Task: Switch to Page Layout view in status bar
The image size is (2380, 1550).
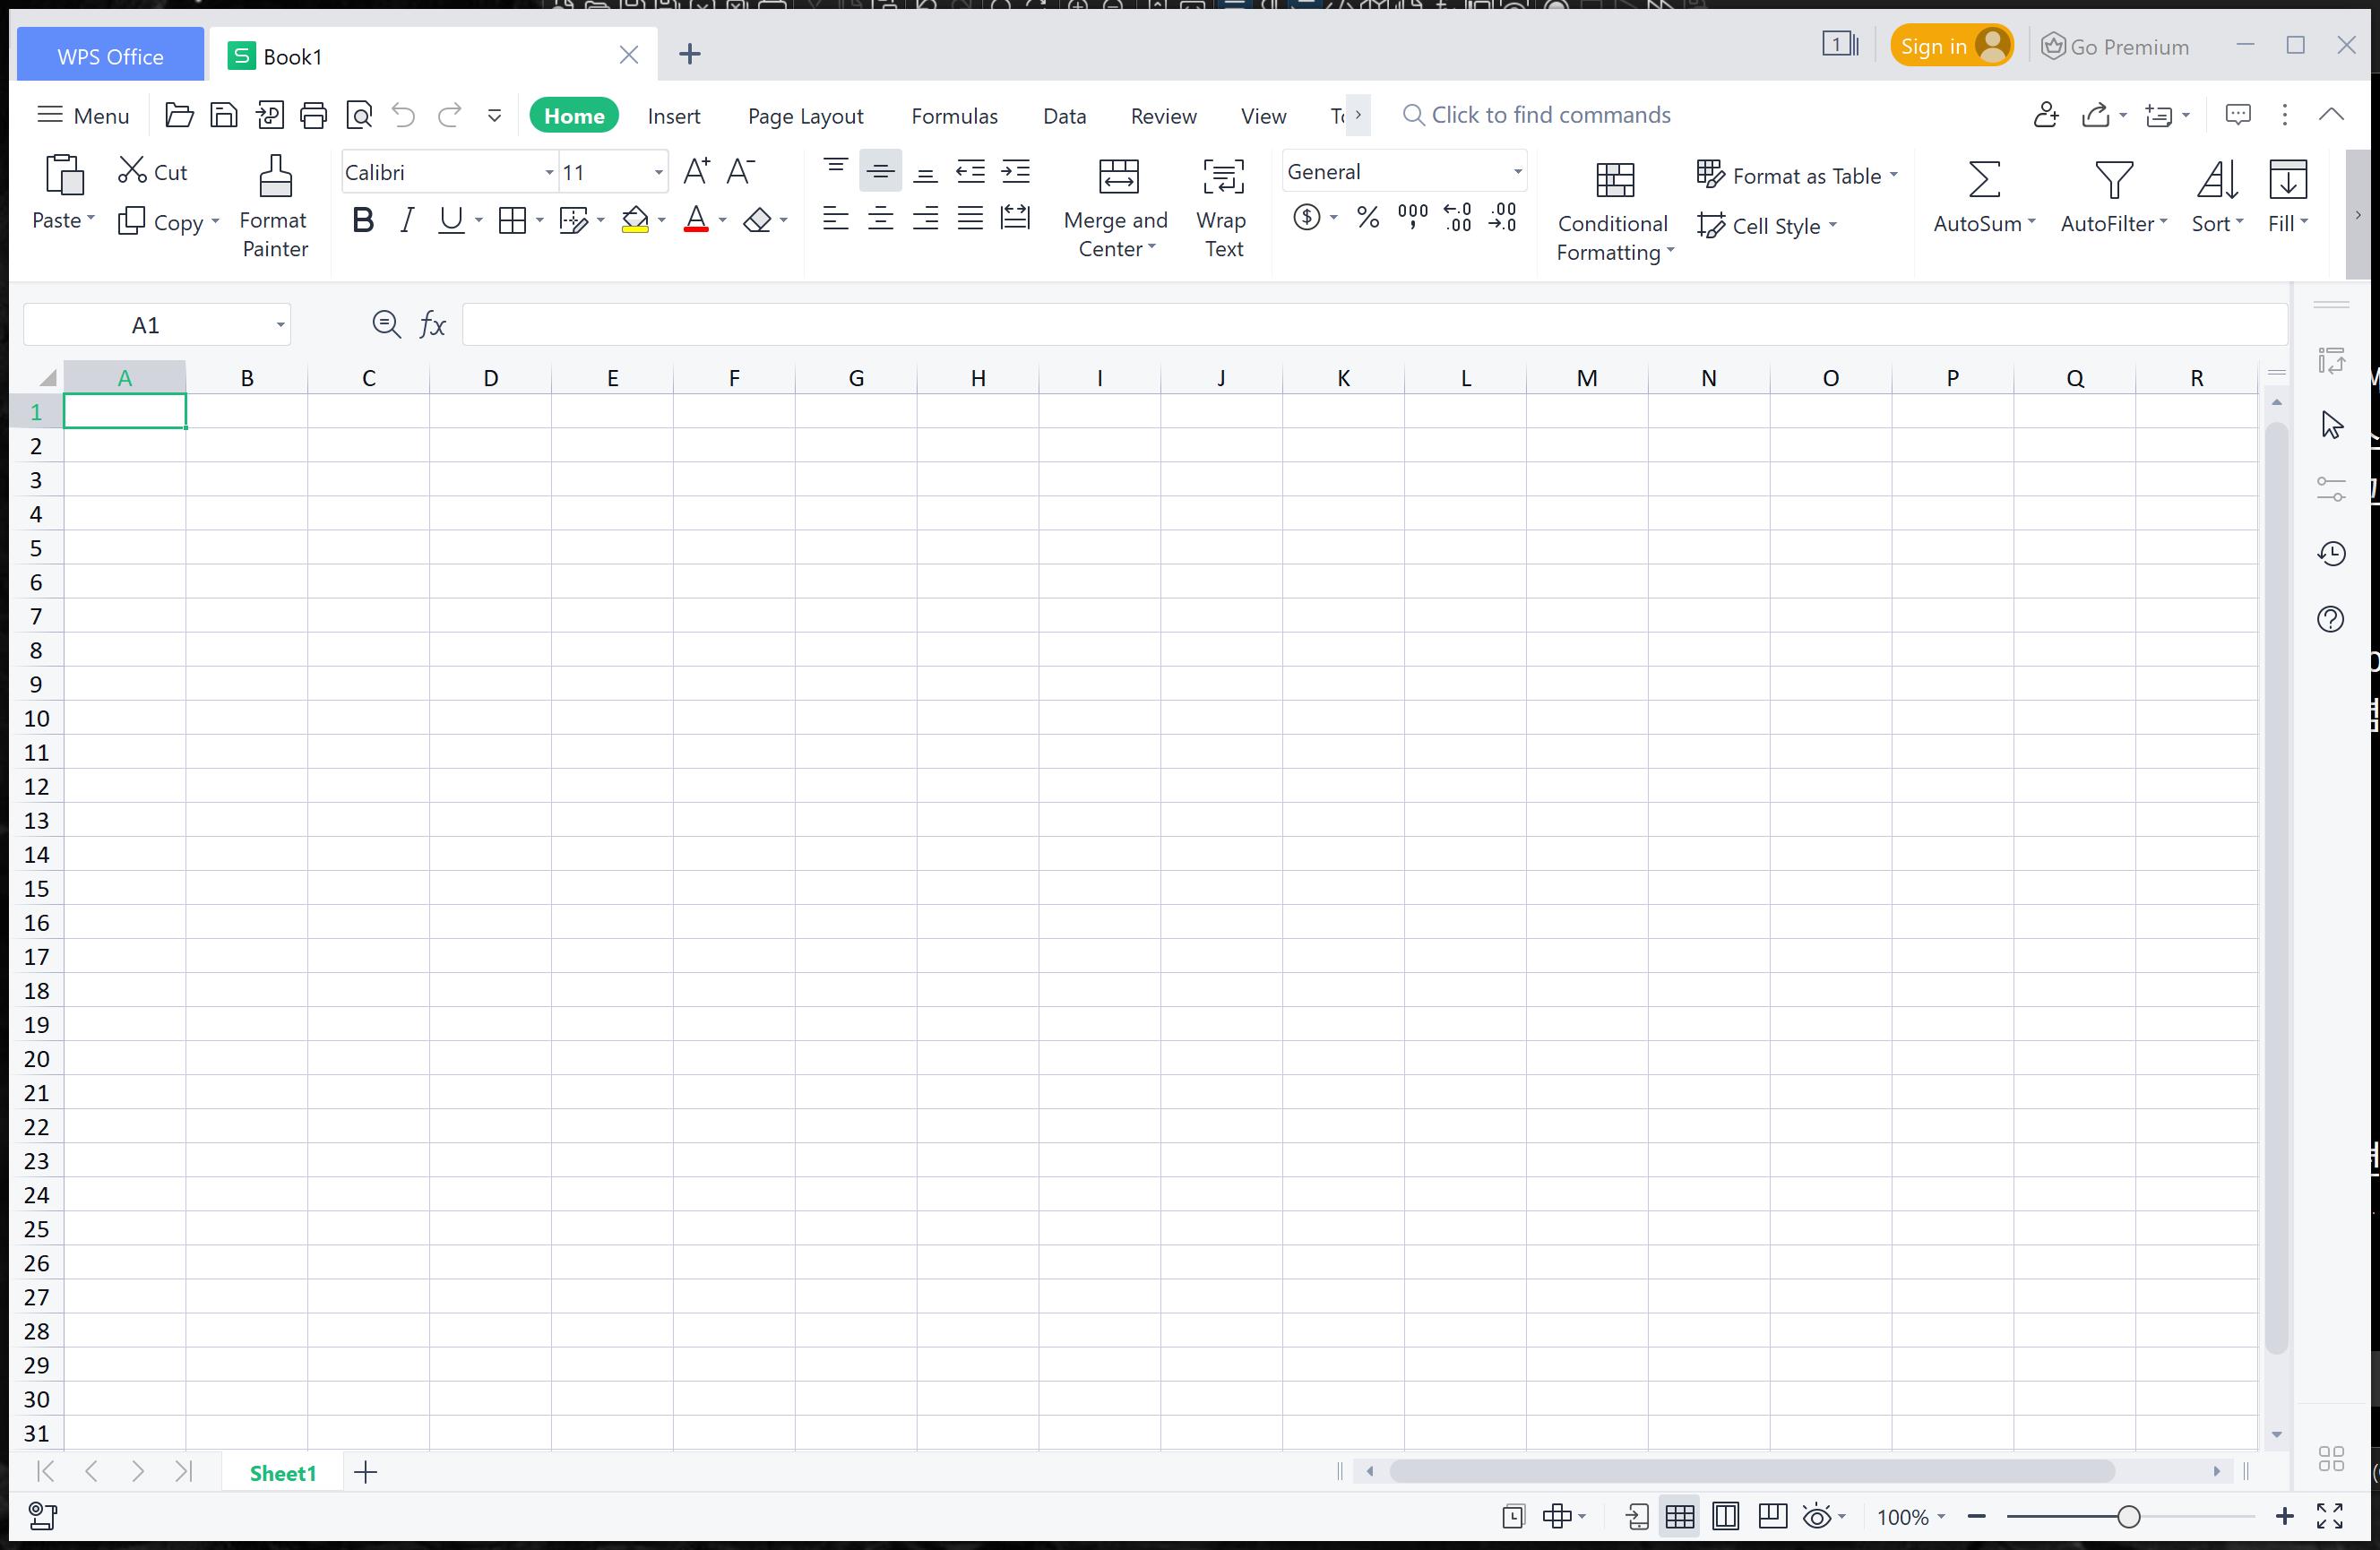Action: [x=1726, y=1517]
